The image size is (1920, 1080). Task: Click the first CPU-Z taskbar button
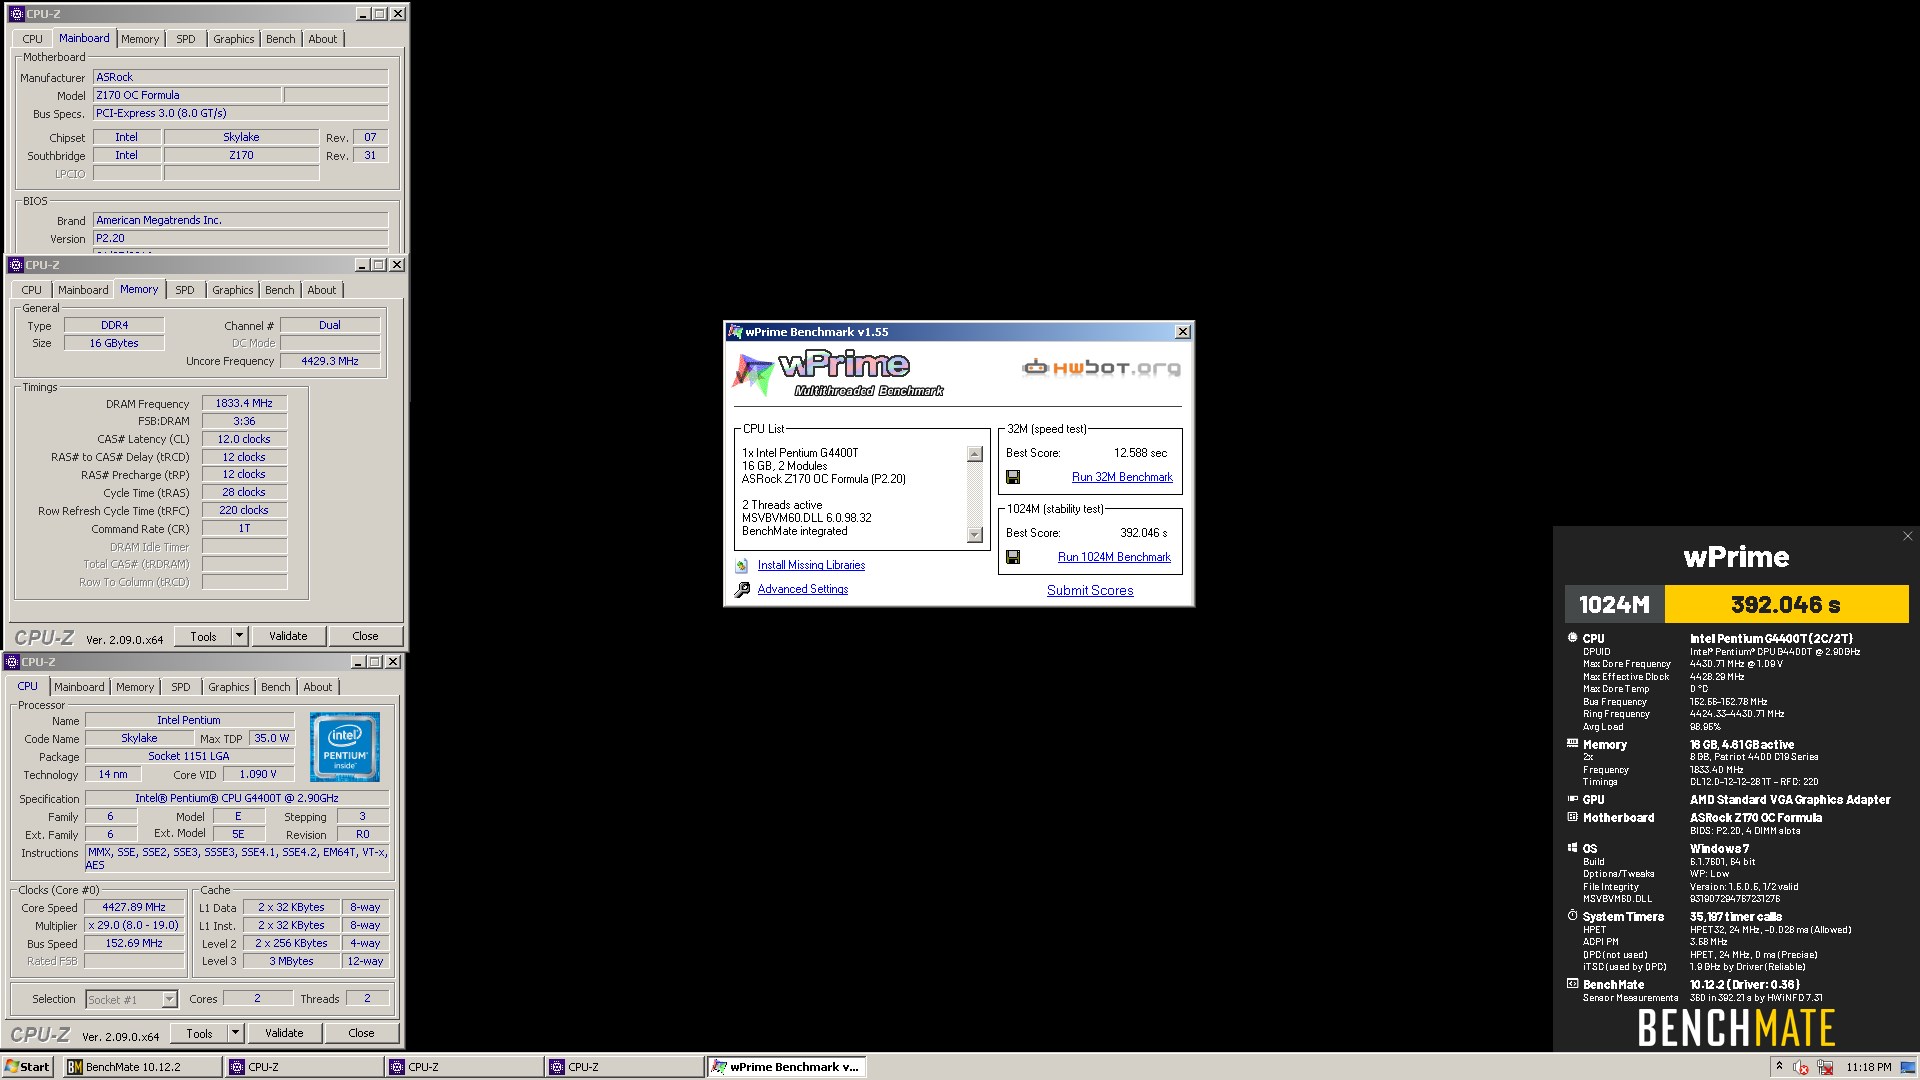point(304,1067)
